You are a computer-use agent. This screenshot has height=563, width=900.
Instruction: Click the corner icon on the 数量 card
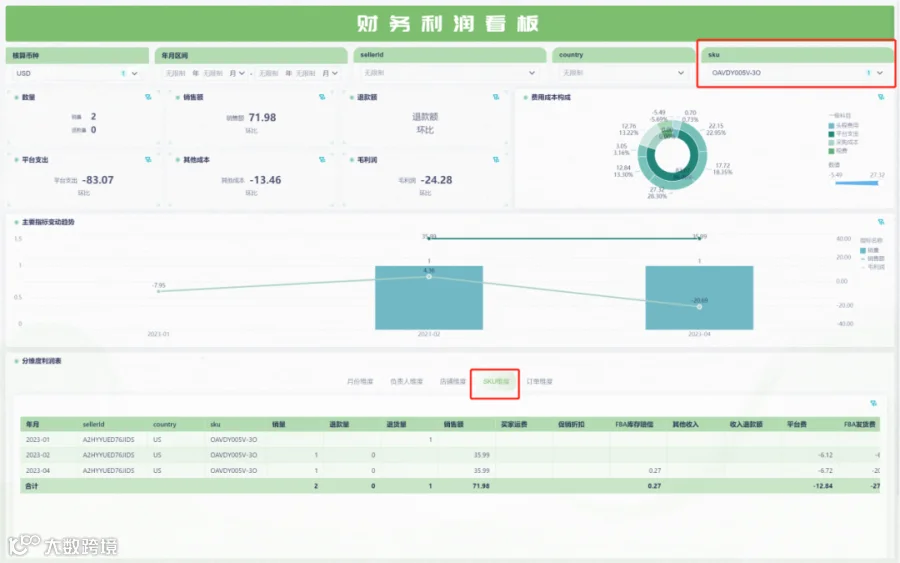click(148, 97)
